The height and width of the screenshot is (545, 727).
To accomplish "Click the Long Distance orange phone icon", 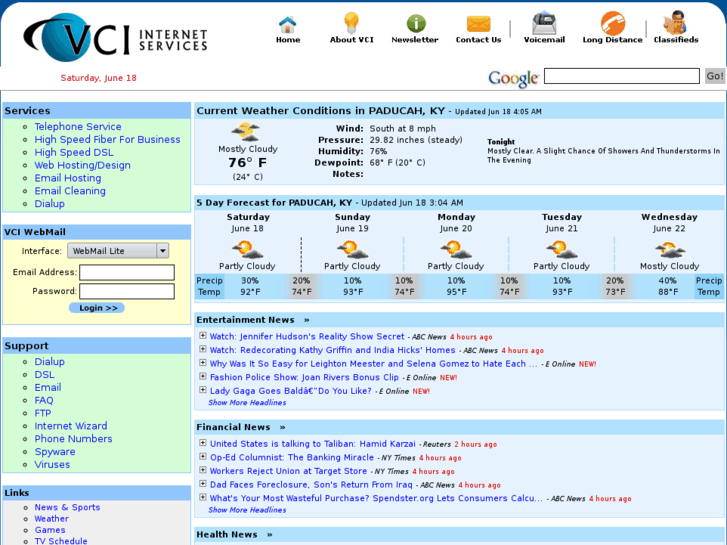I will click(613, 23).
